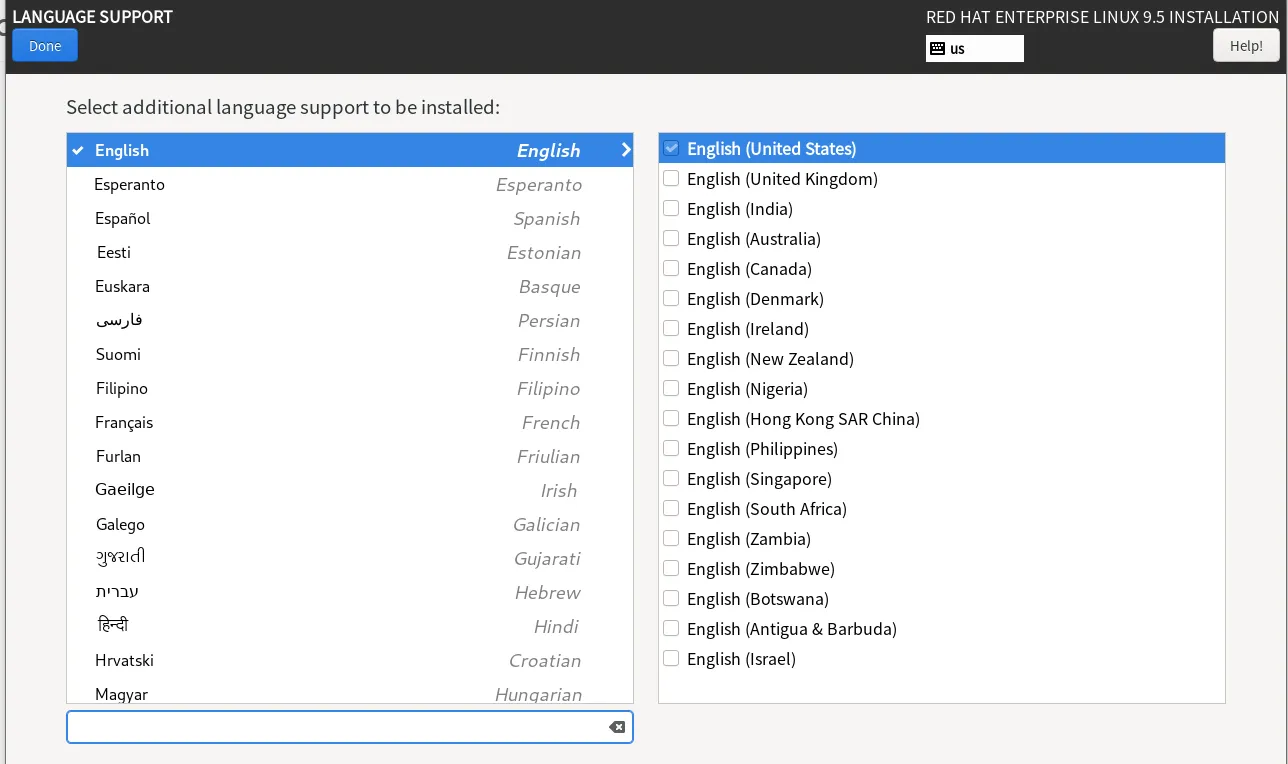Enable English (India) locale
1288x764 pixels.
coord(671,208)
